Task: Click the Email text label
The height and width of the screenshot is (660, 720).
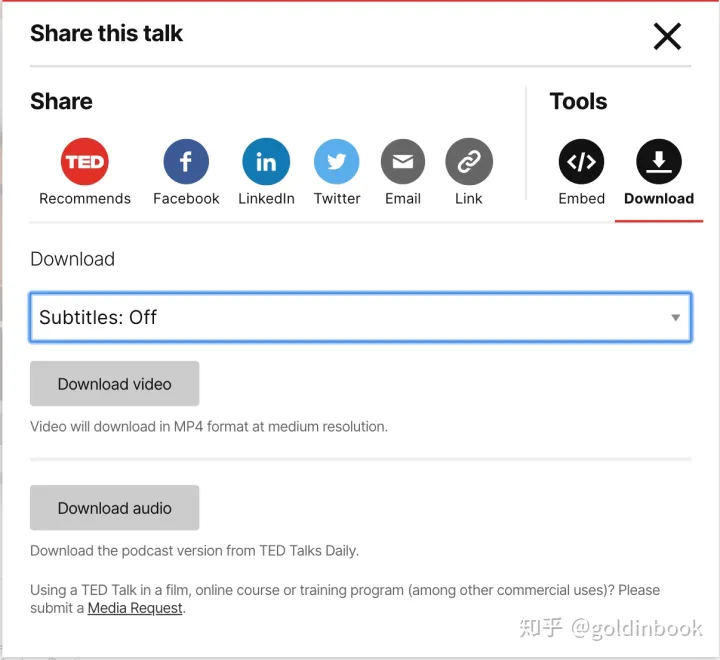Action: click(403, 198)
